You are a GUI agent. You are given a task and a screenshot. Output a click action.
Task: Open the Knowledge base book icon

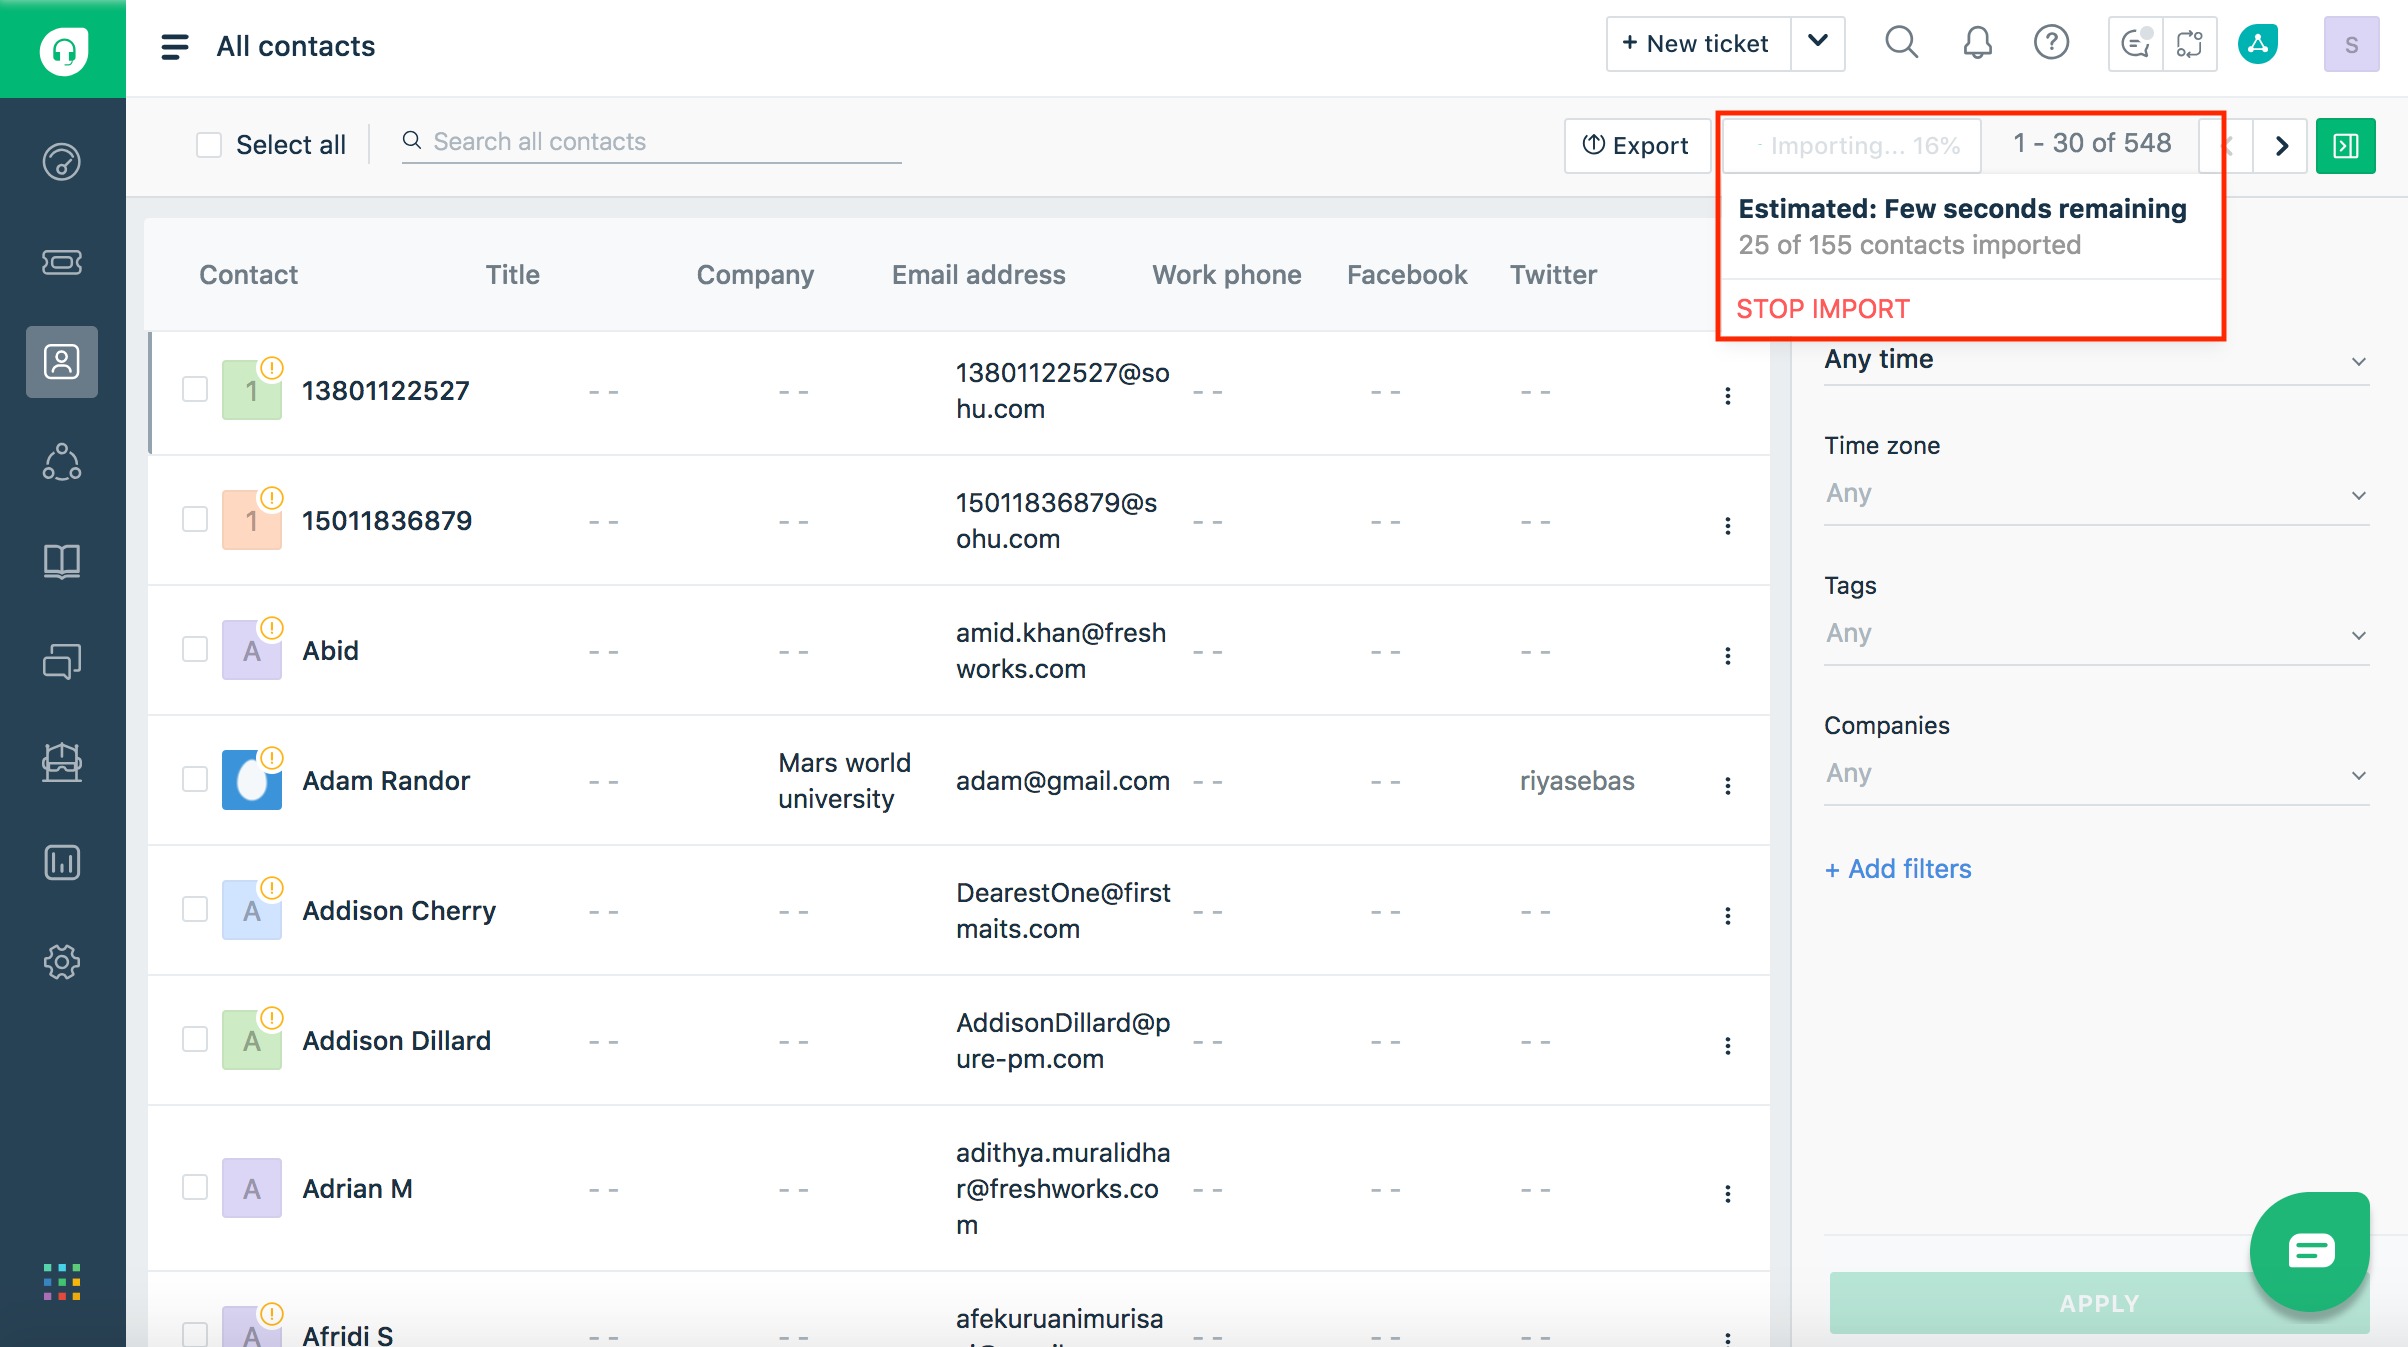click(x=62, y=561)
